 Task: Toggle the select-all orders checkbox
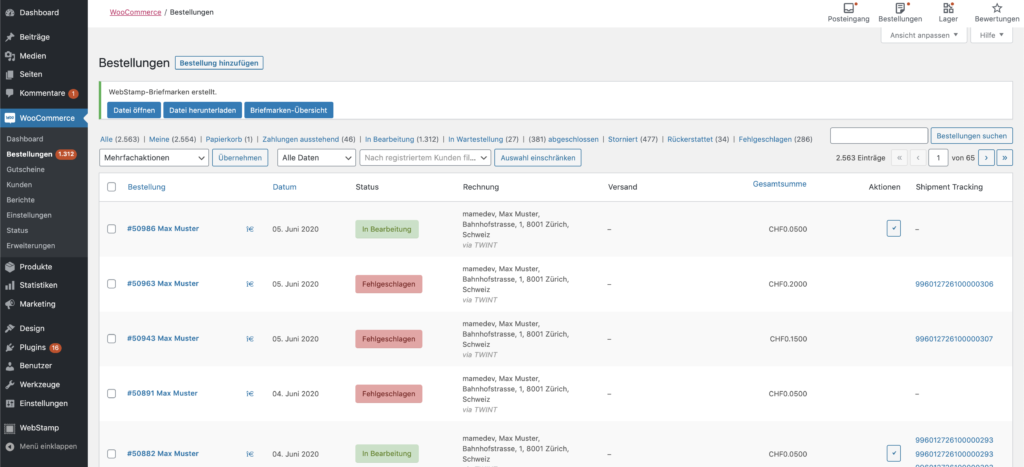[112, 187]
